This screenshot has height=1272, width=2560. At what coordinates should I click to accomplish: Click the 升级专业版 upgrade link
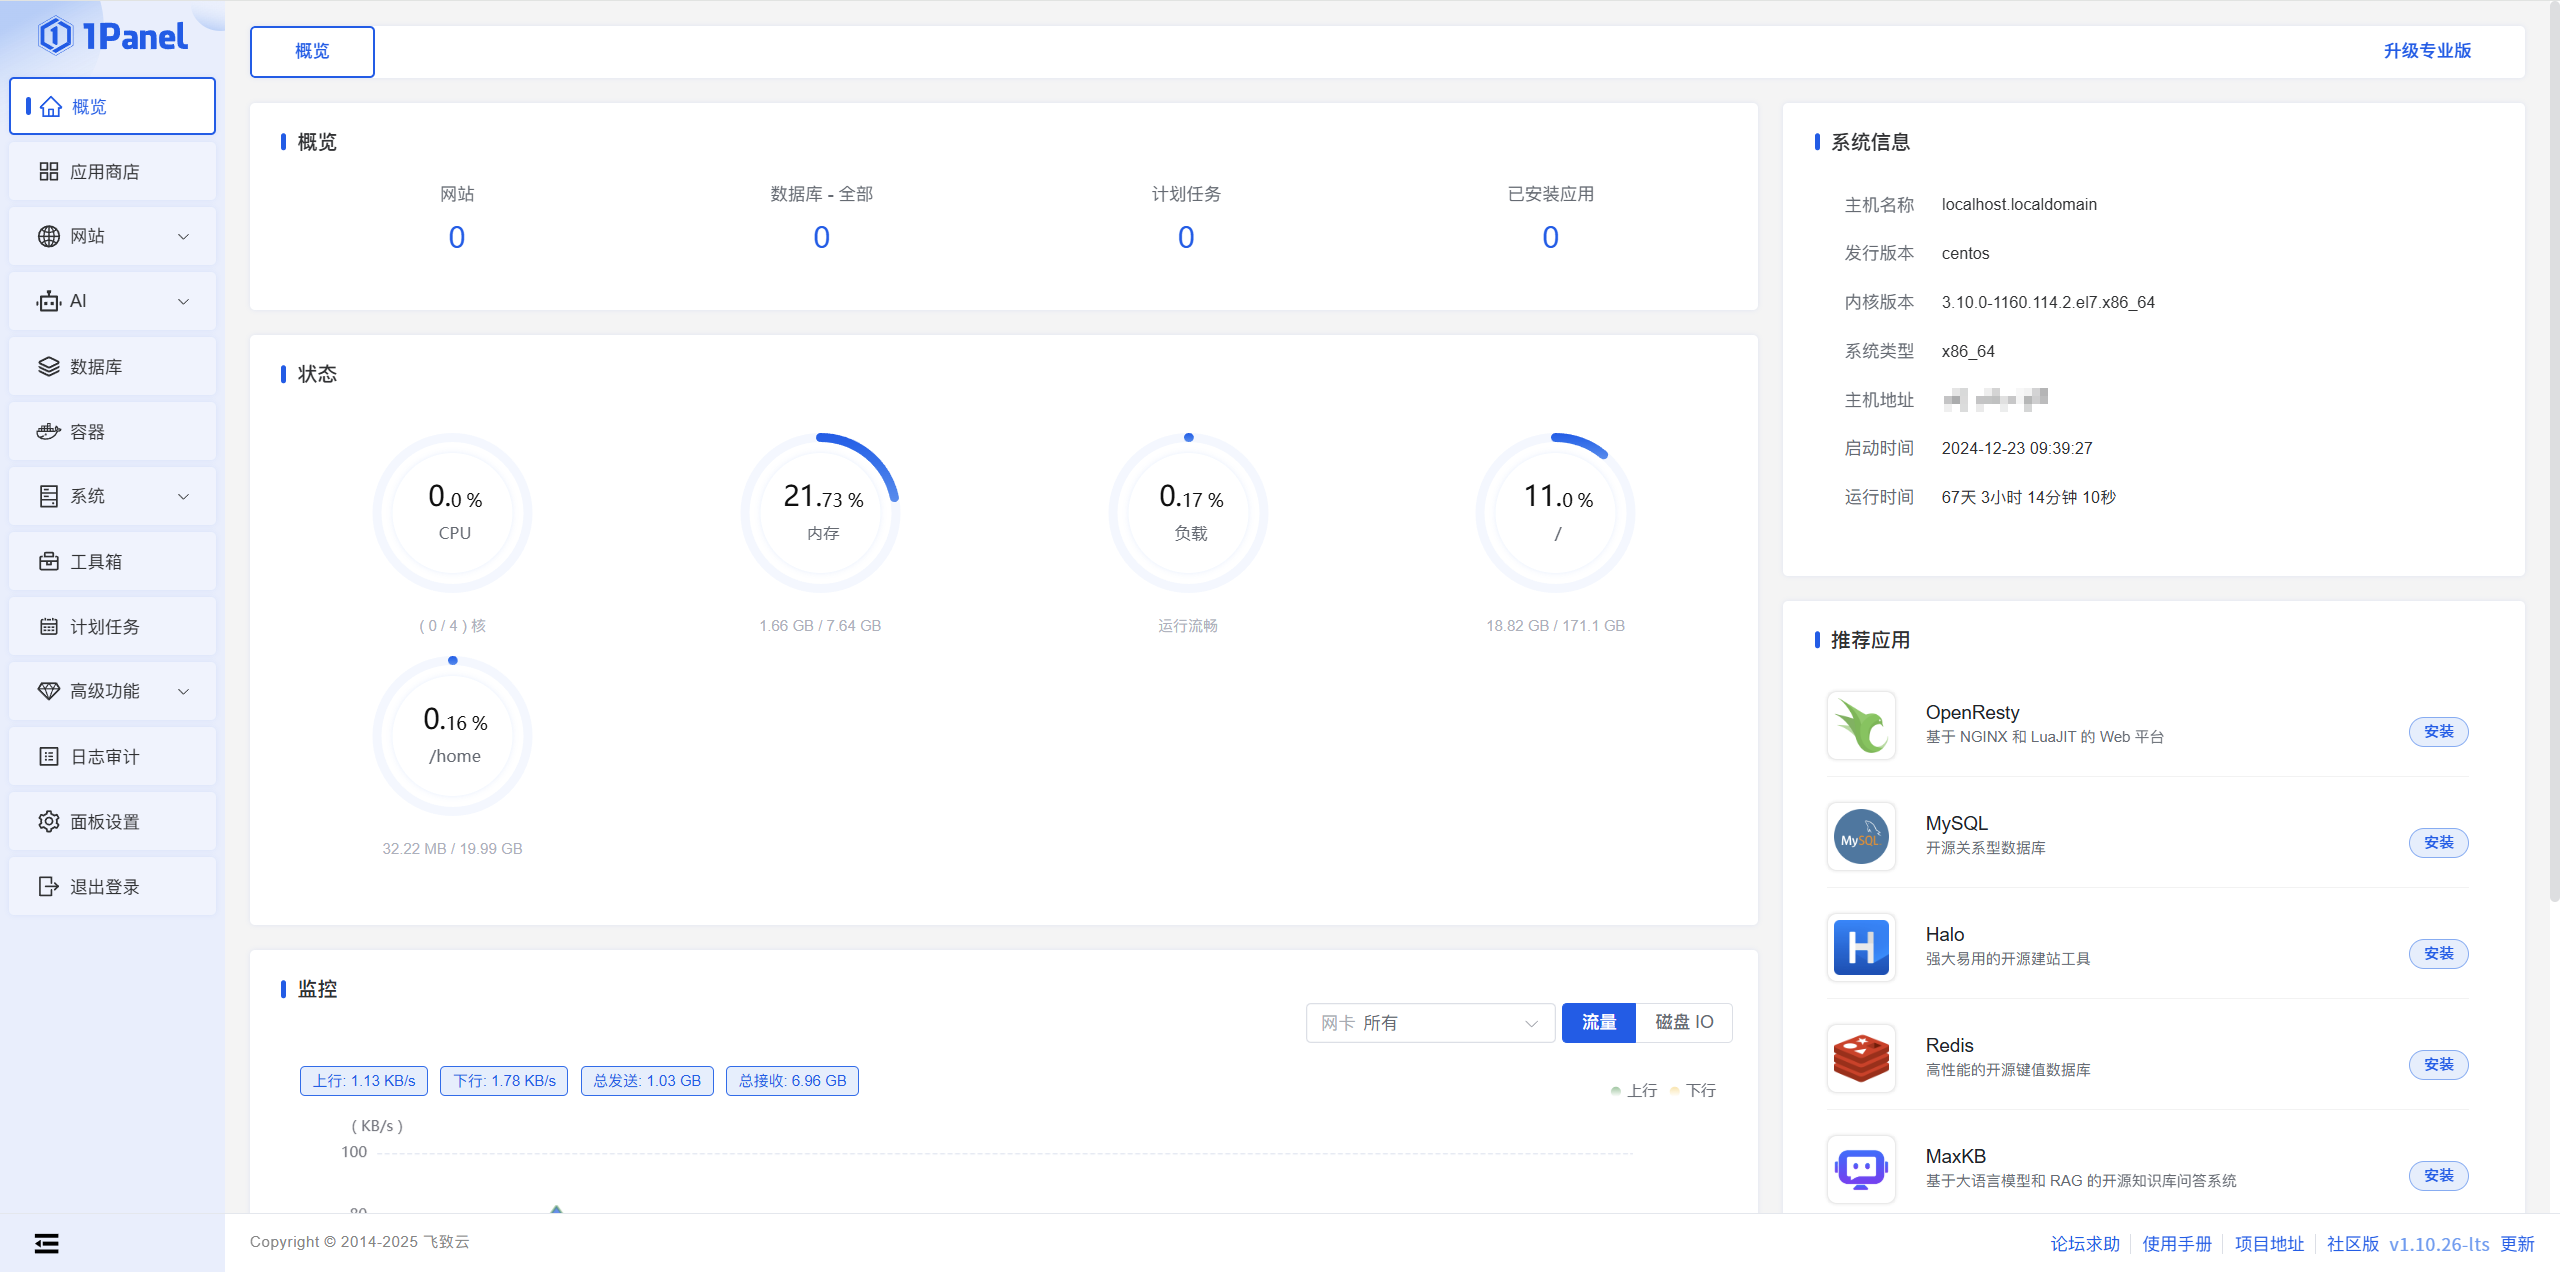tap(2426, 51)
